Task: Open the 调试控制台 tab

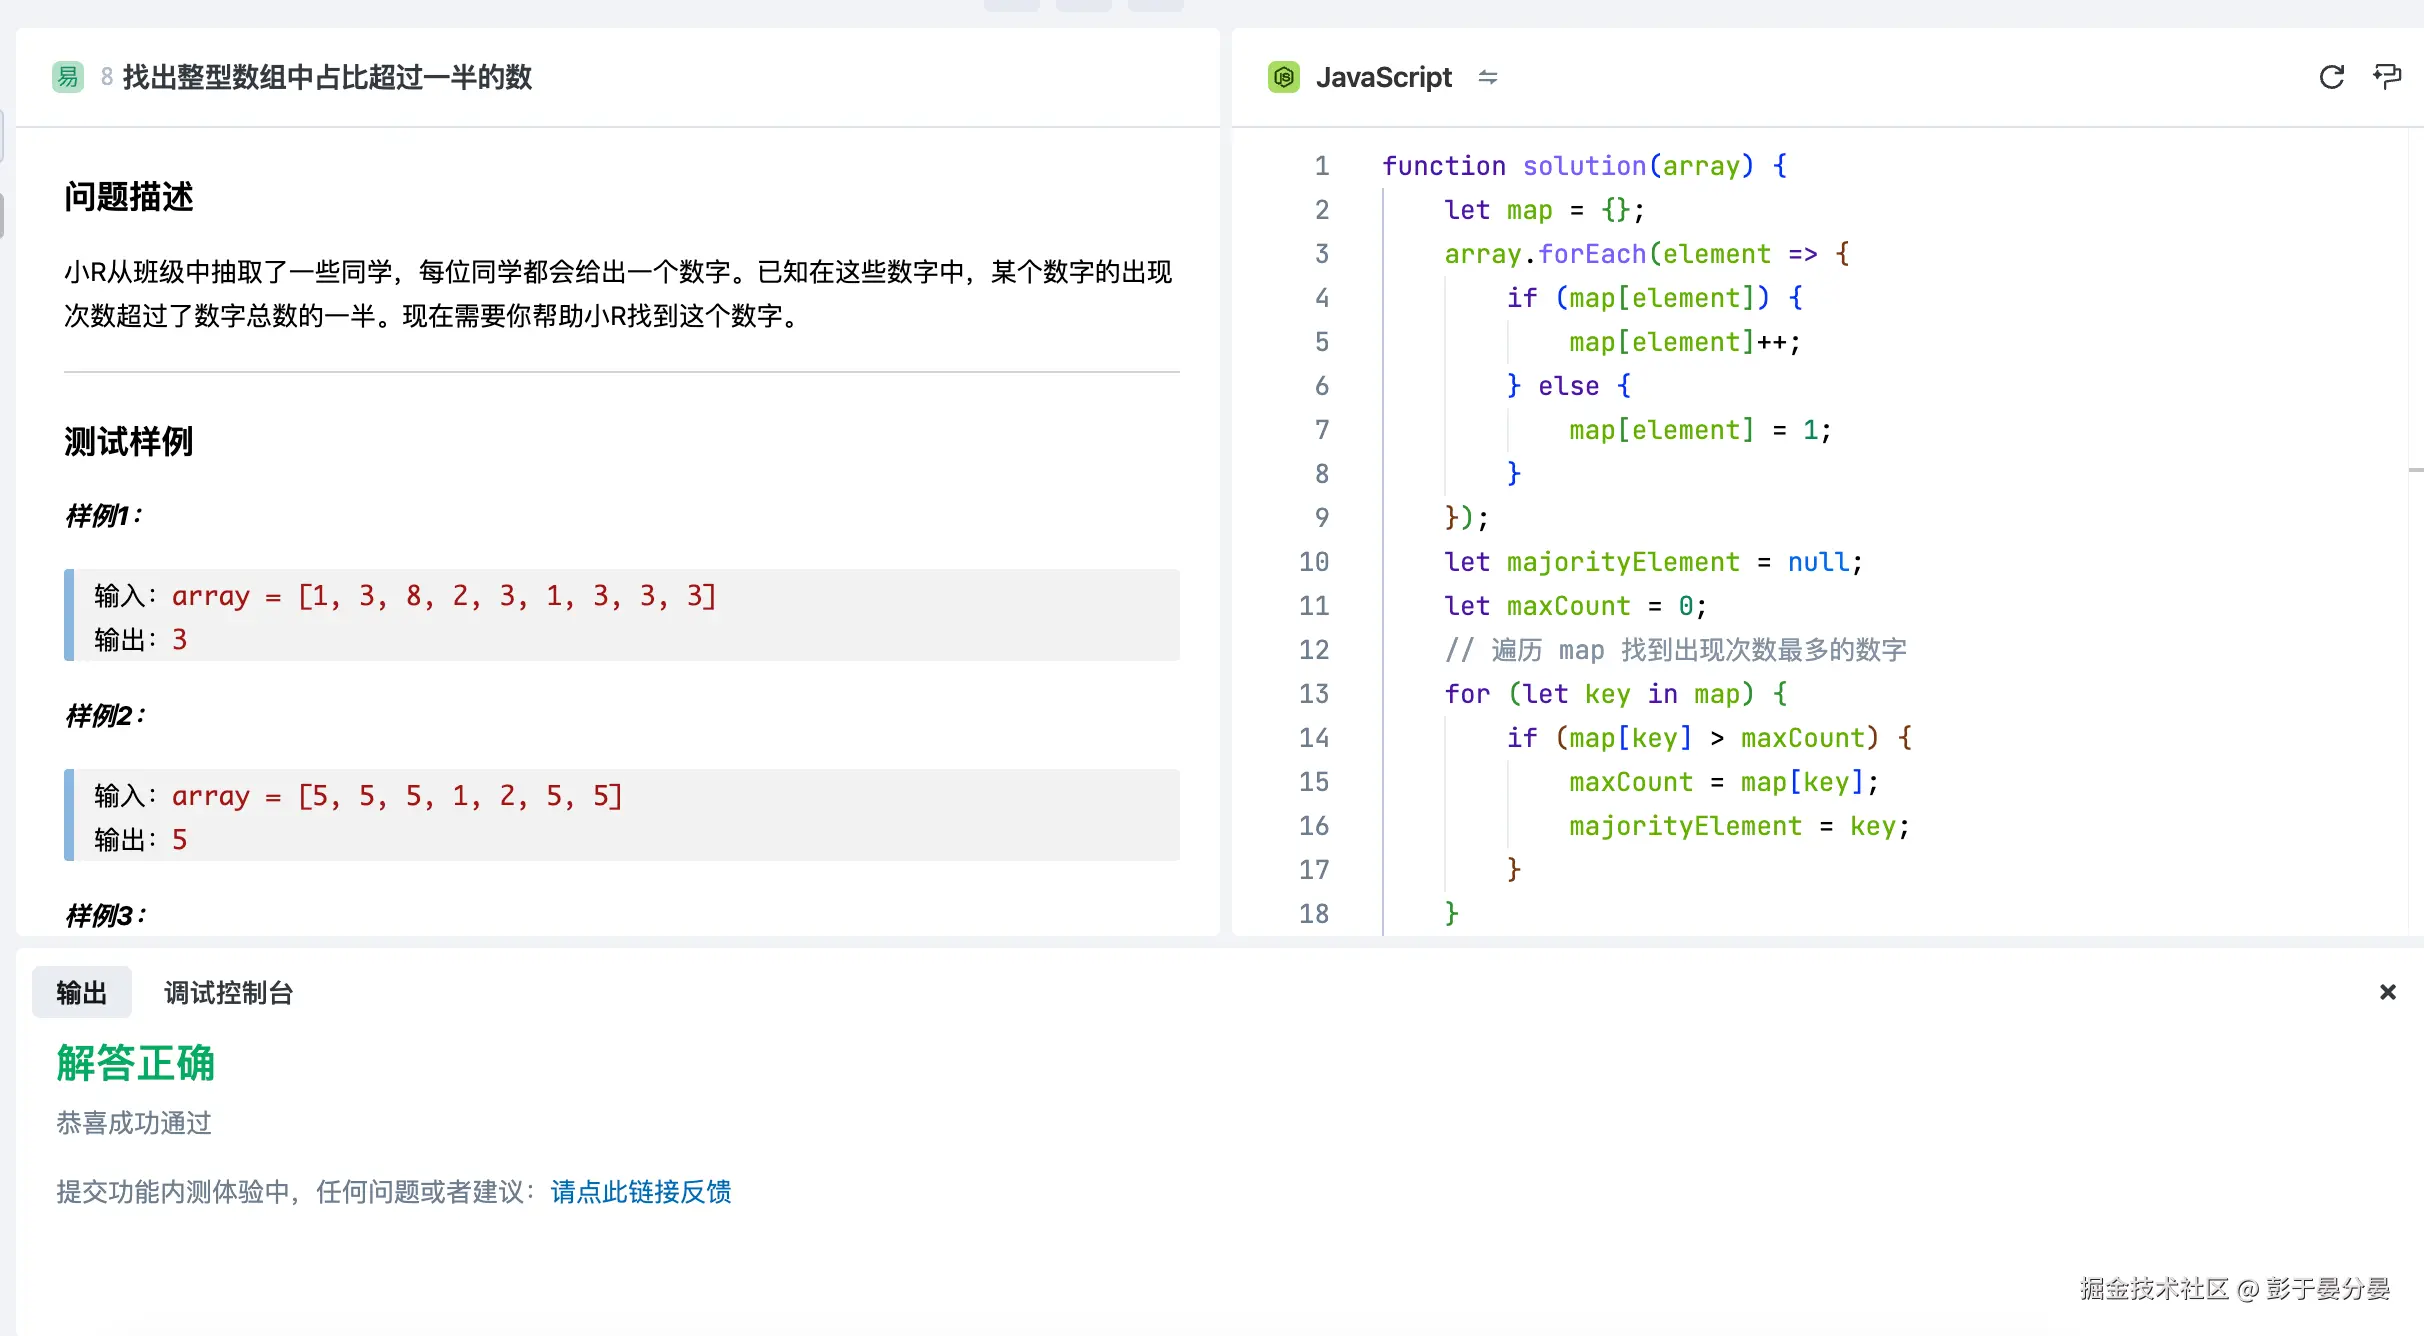Action: [228, 992]
